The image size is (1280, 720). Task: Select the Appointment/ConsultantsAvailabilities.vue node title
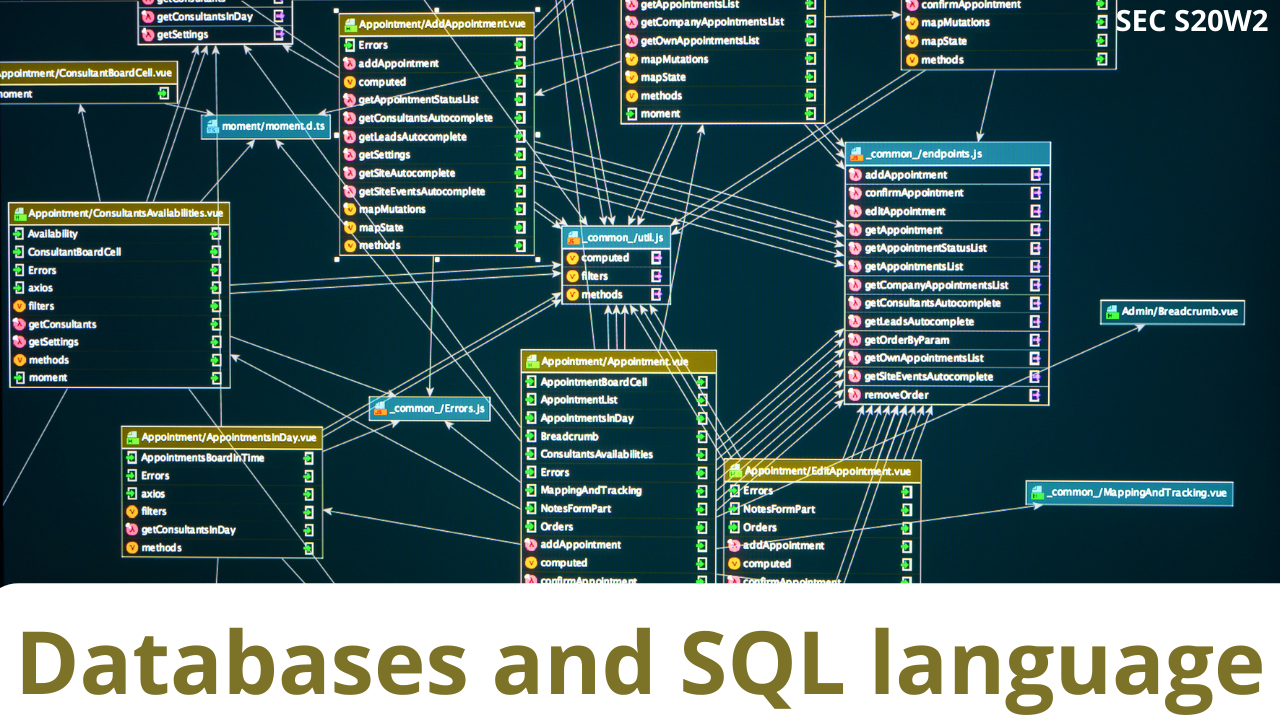[x=125, y=213]
